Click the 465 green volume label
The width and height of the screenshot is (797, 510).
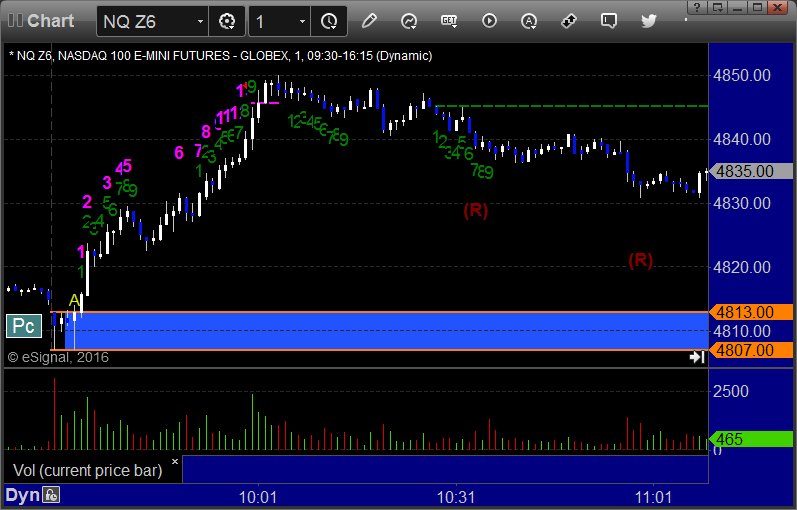coord(751,439)
